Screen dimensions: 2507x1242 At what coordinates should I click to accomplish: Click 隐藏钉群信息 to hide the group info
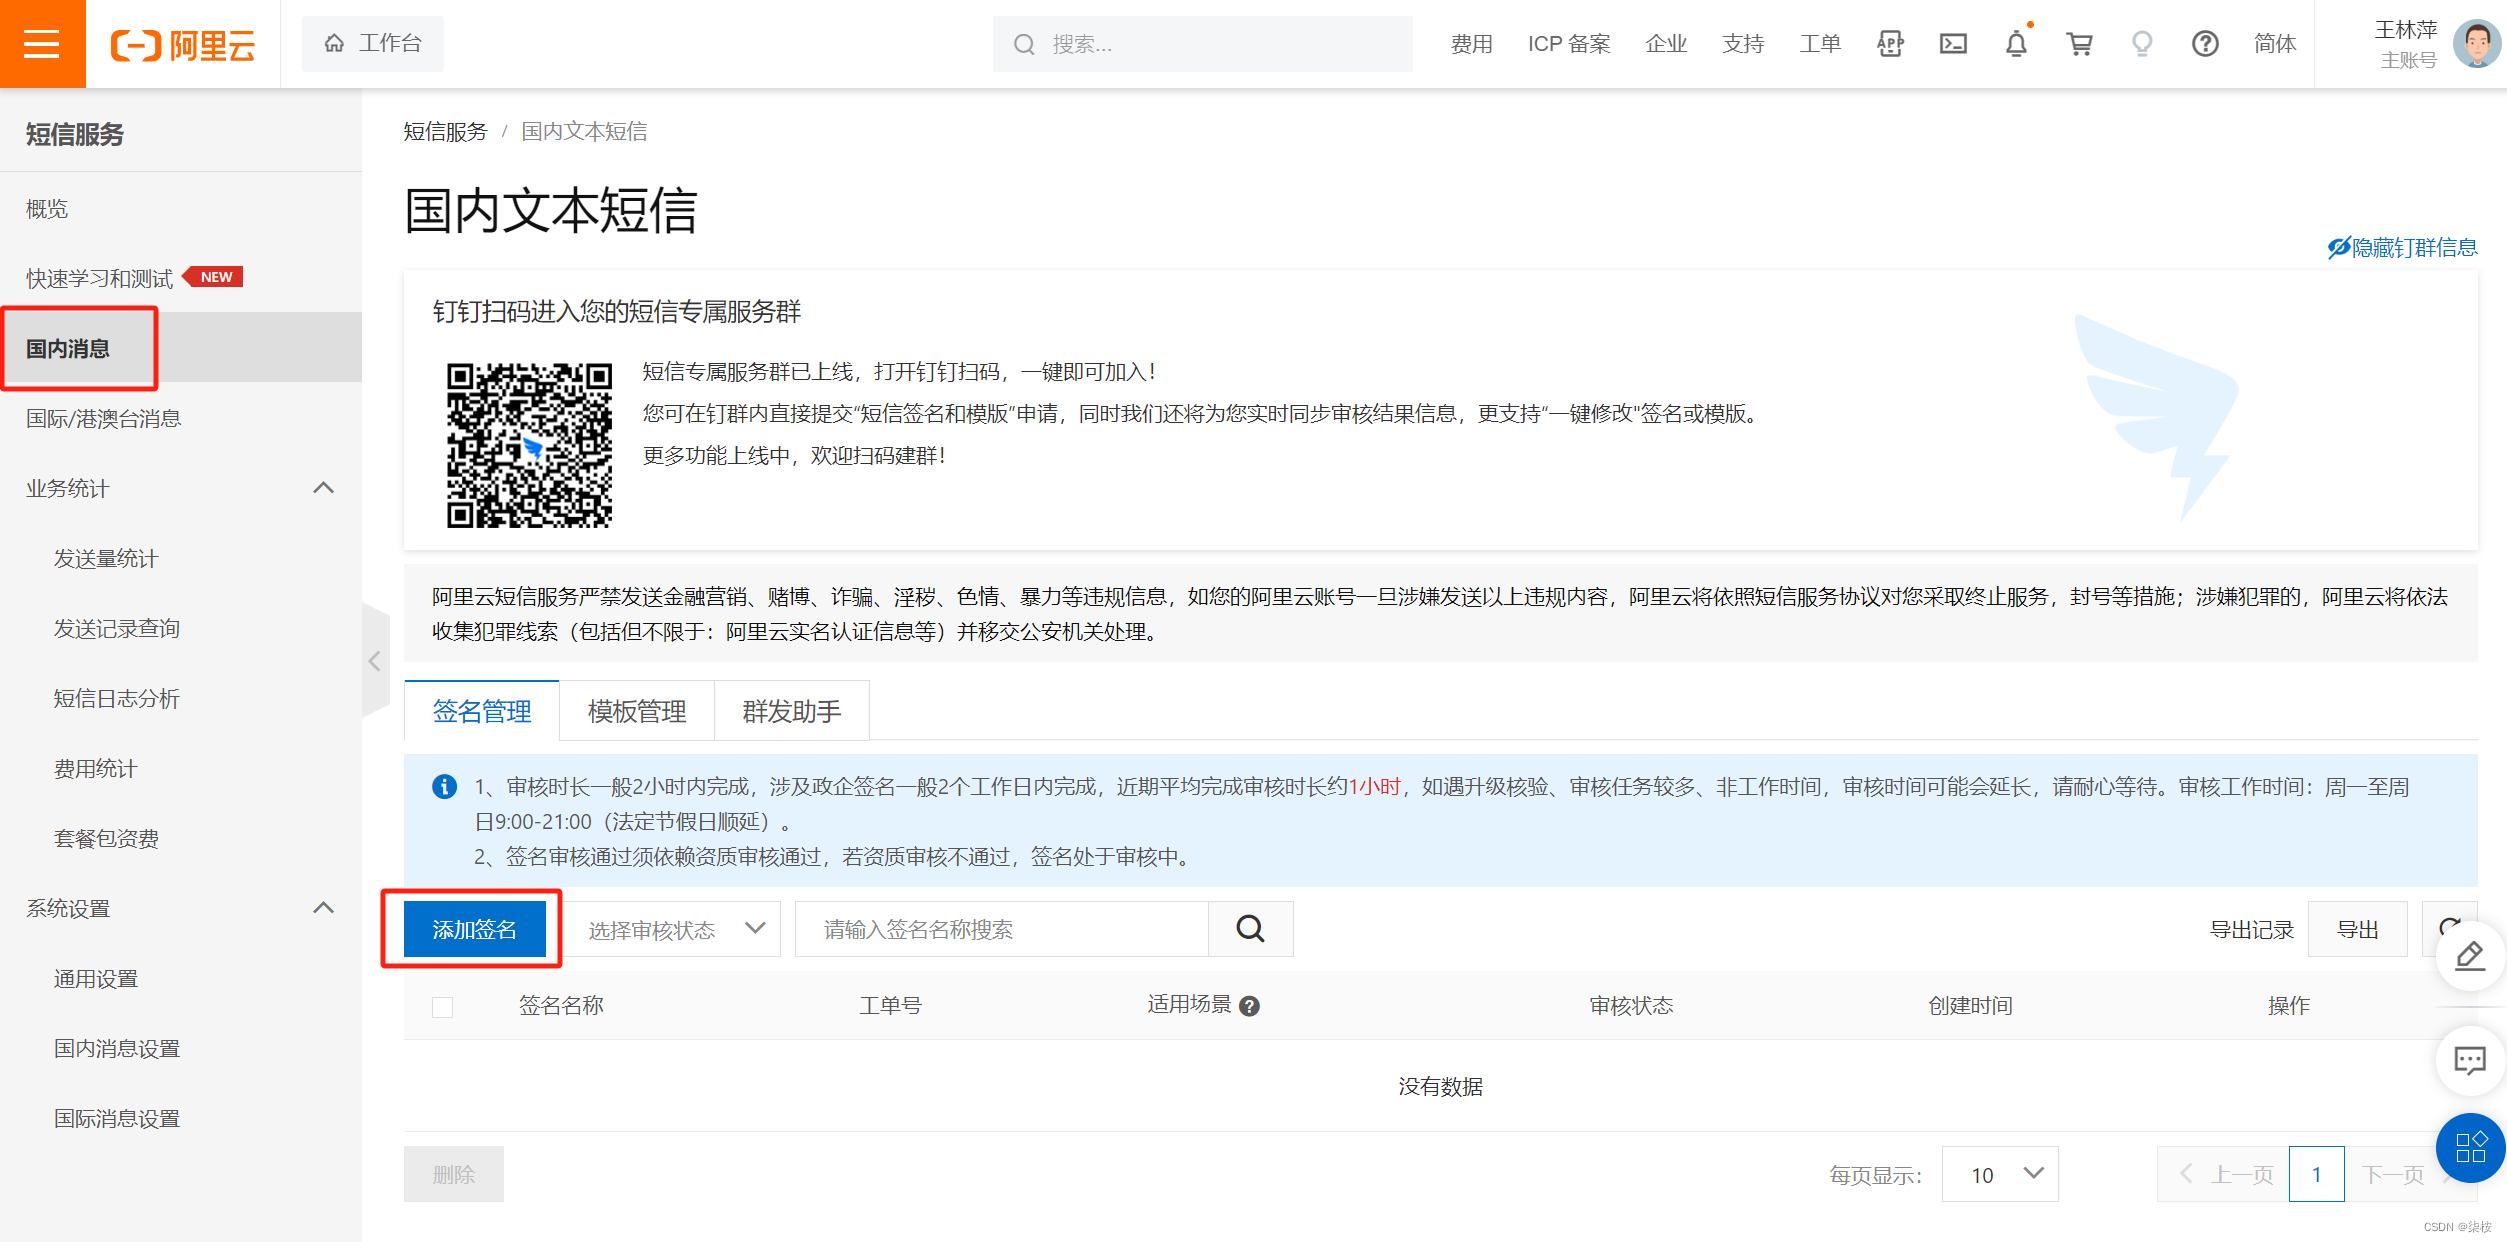pyautogui.click(x=2402, y=247)
